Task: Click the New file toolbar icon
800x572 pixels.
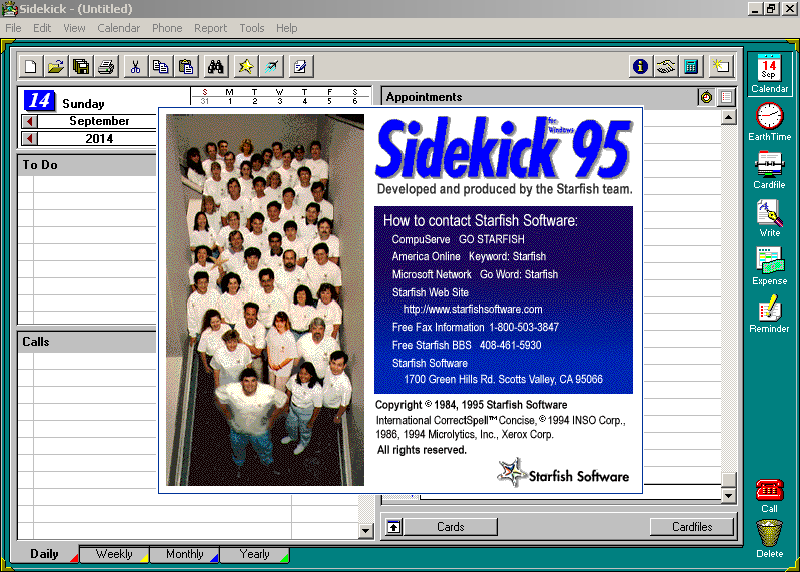Action: point(31,66)
